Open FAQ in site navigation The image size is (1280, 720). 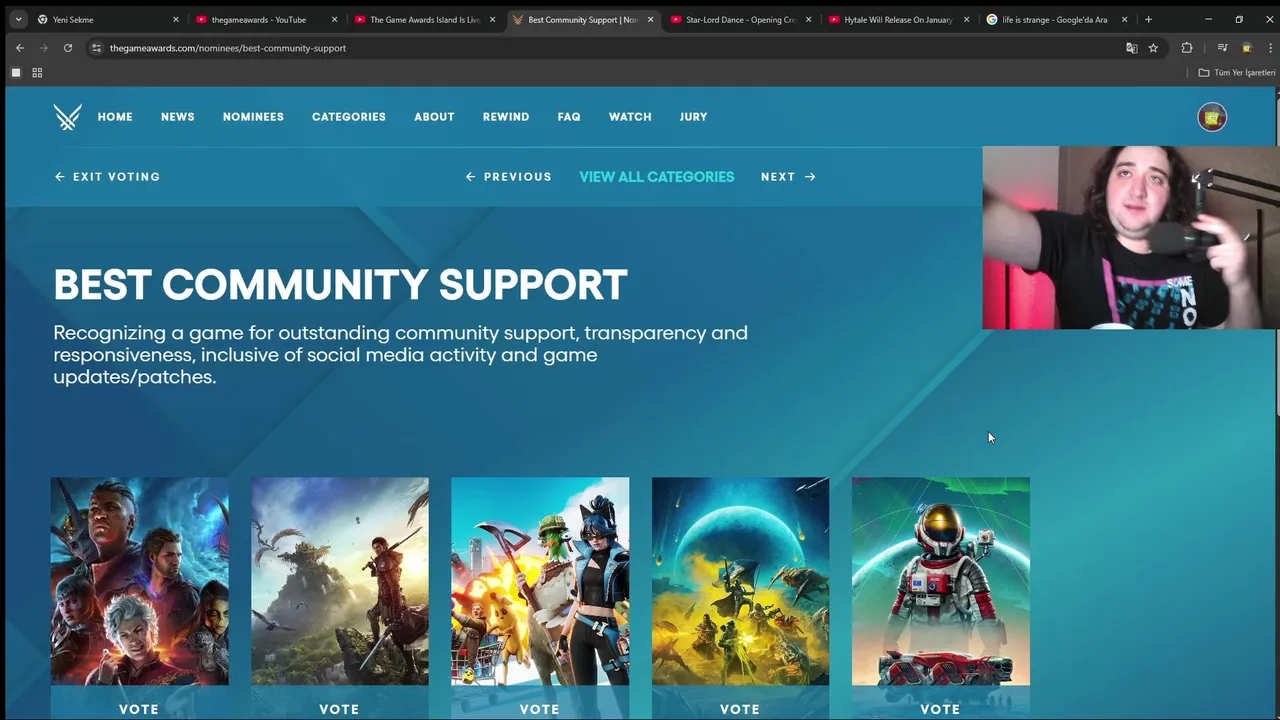[569, 117]
